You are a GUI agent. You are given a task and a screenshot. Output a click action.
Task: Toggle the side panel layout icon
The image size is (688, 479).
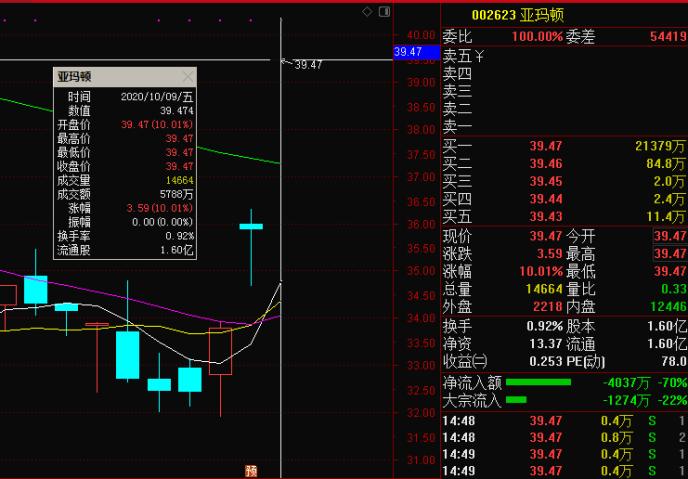coord(384,12)
